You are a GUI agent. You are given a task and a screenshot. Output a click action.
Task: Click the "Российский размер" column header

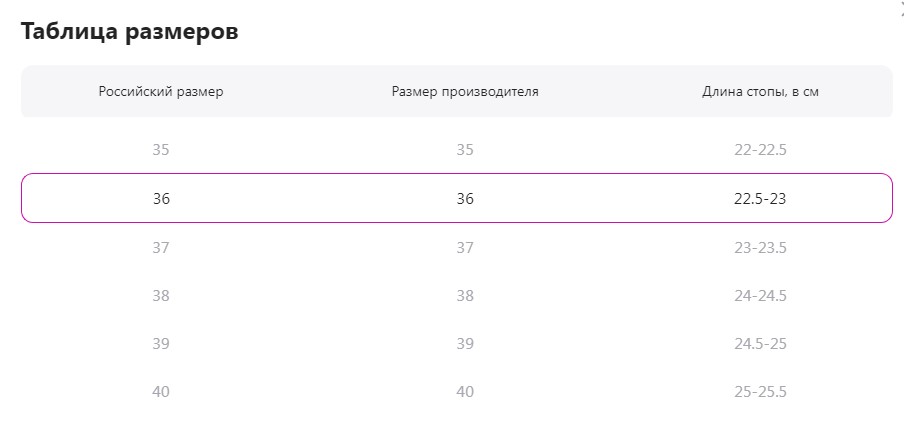click(161, 92)
